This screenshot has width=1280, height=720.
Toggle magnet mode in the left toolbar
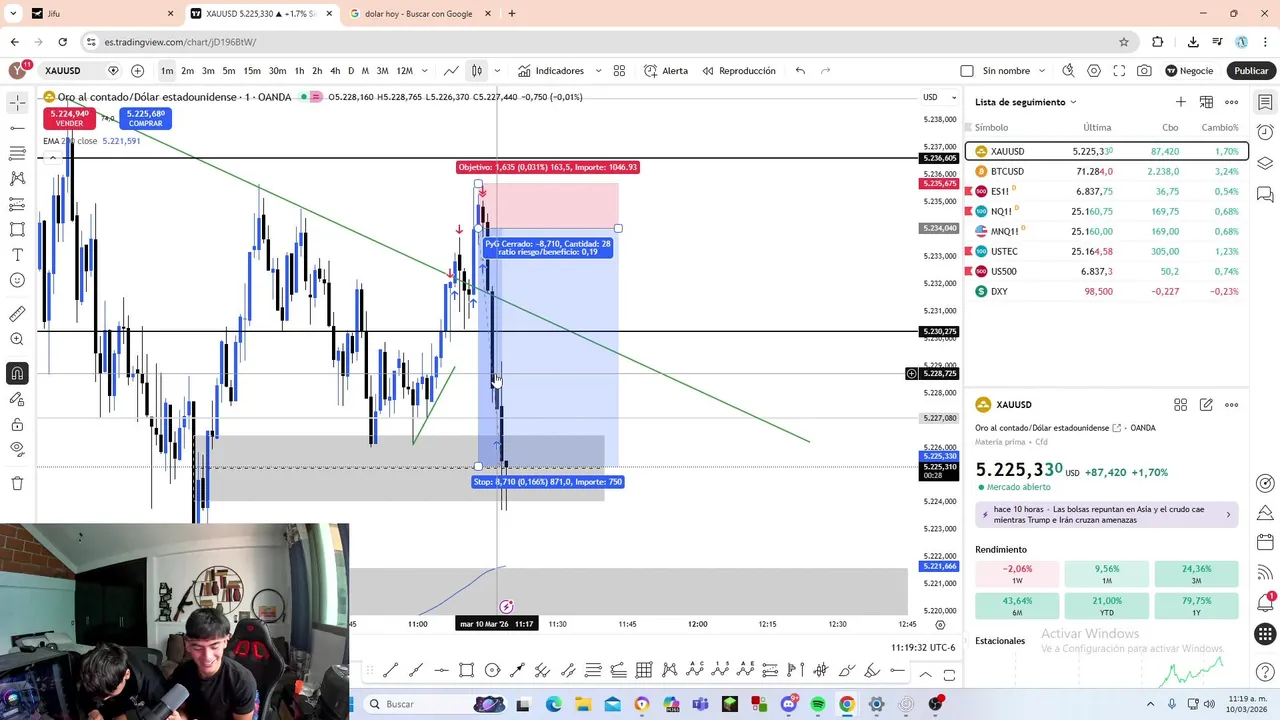coord(17,374)
